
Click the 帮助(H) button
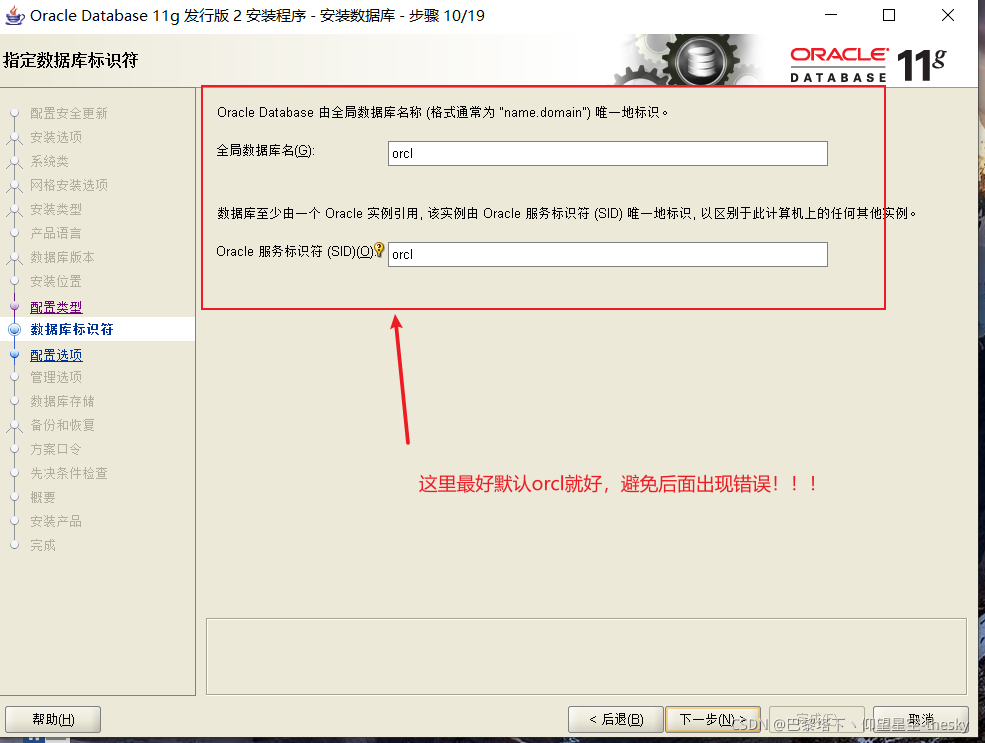tap(52, 719)
